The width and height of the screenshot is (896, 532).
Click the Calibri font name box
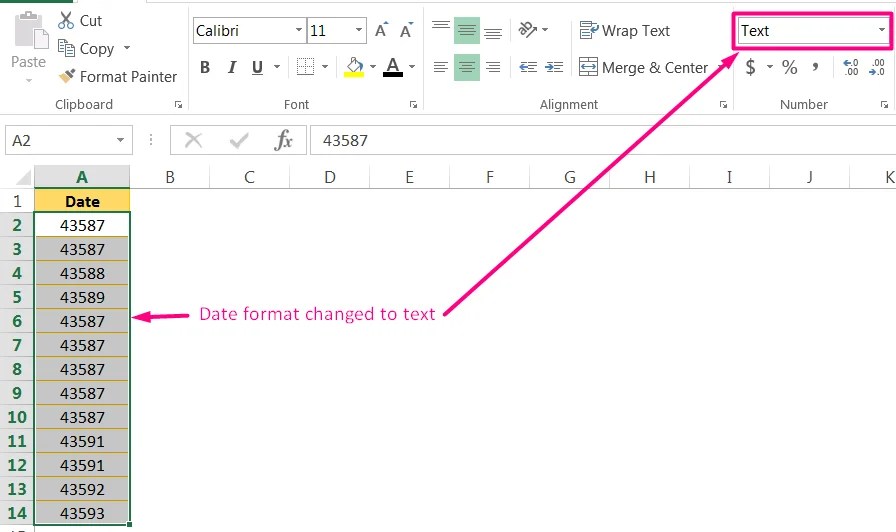(243, 31)
